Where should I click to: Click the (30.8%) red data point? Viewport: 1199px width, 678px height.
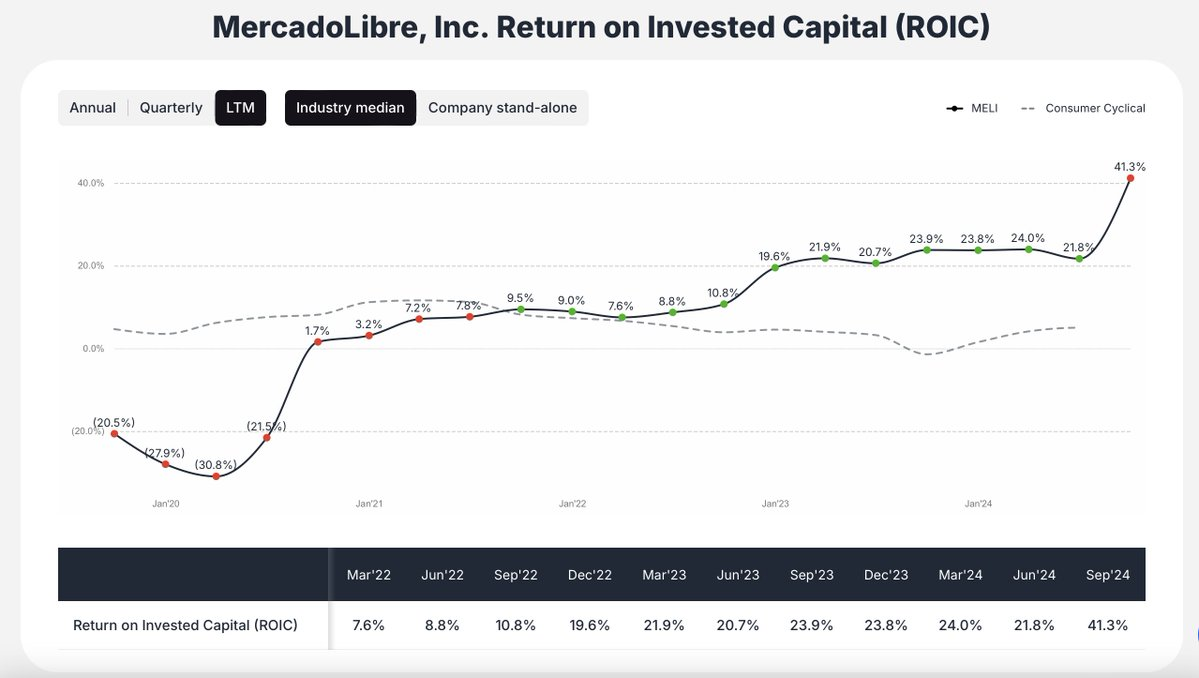(x=215, y=477)
